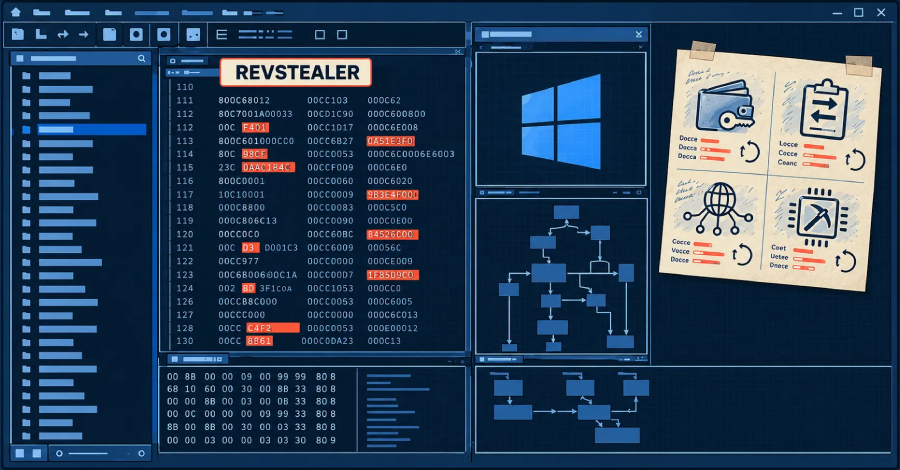Click the refresh arrow beside the wallet entries
Screen dimensions: 900x470
[x=750, y=152]
